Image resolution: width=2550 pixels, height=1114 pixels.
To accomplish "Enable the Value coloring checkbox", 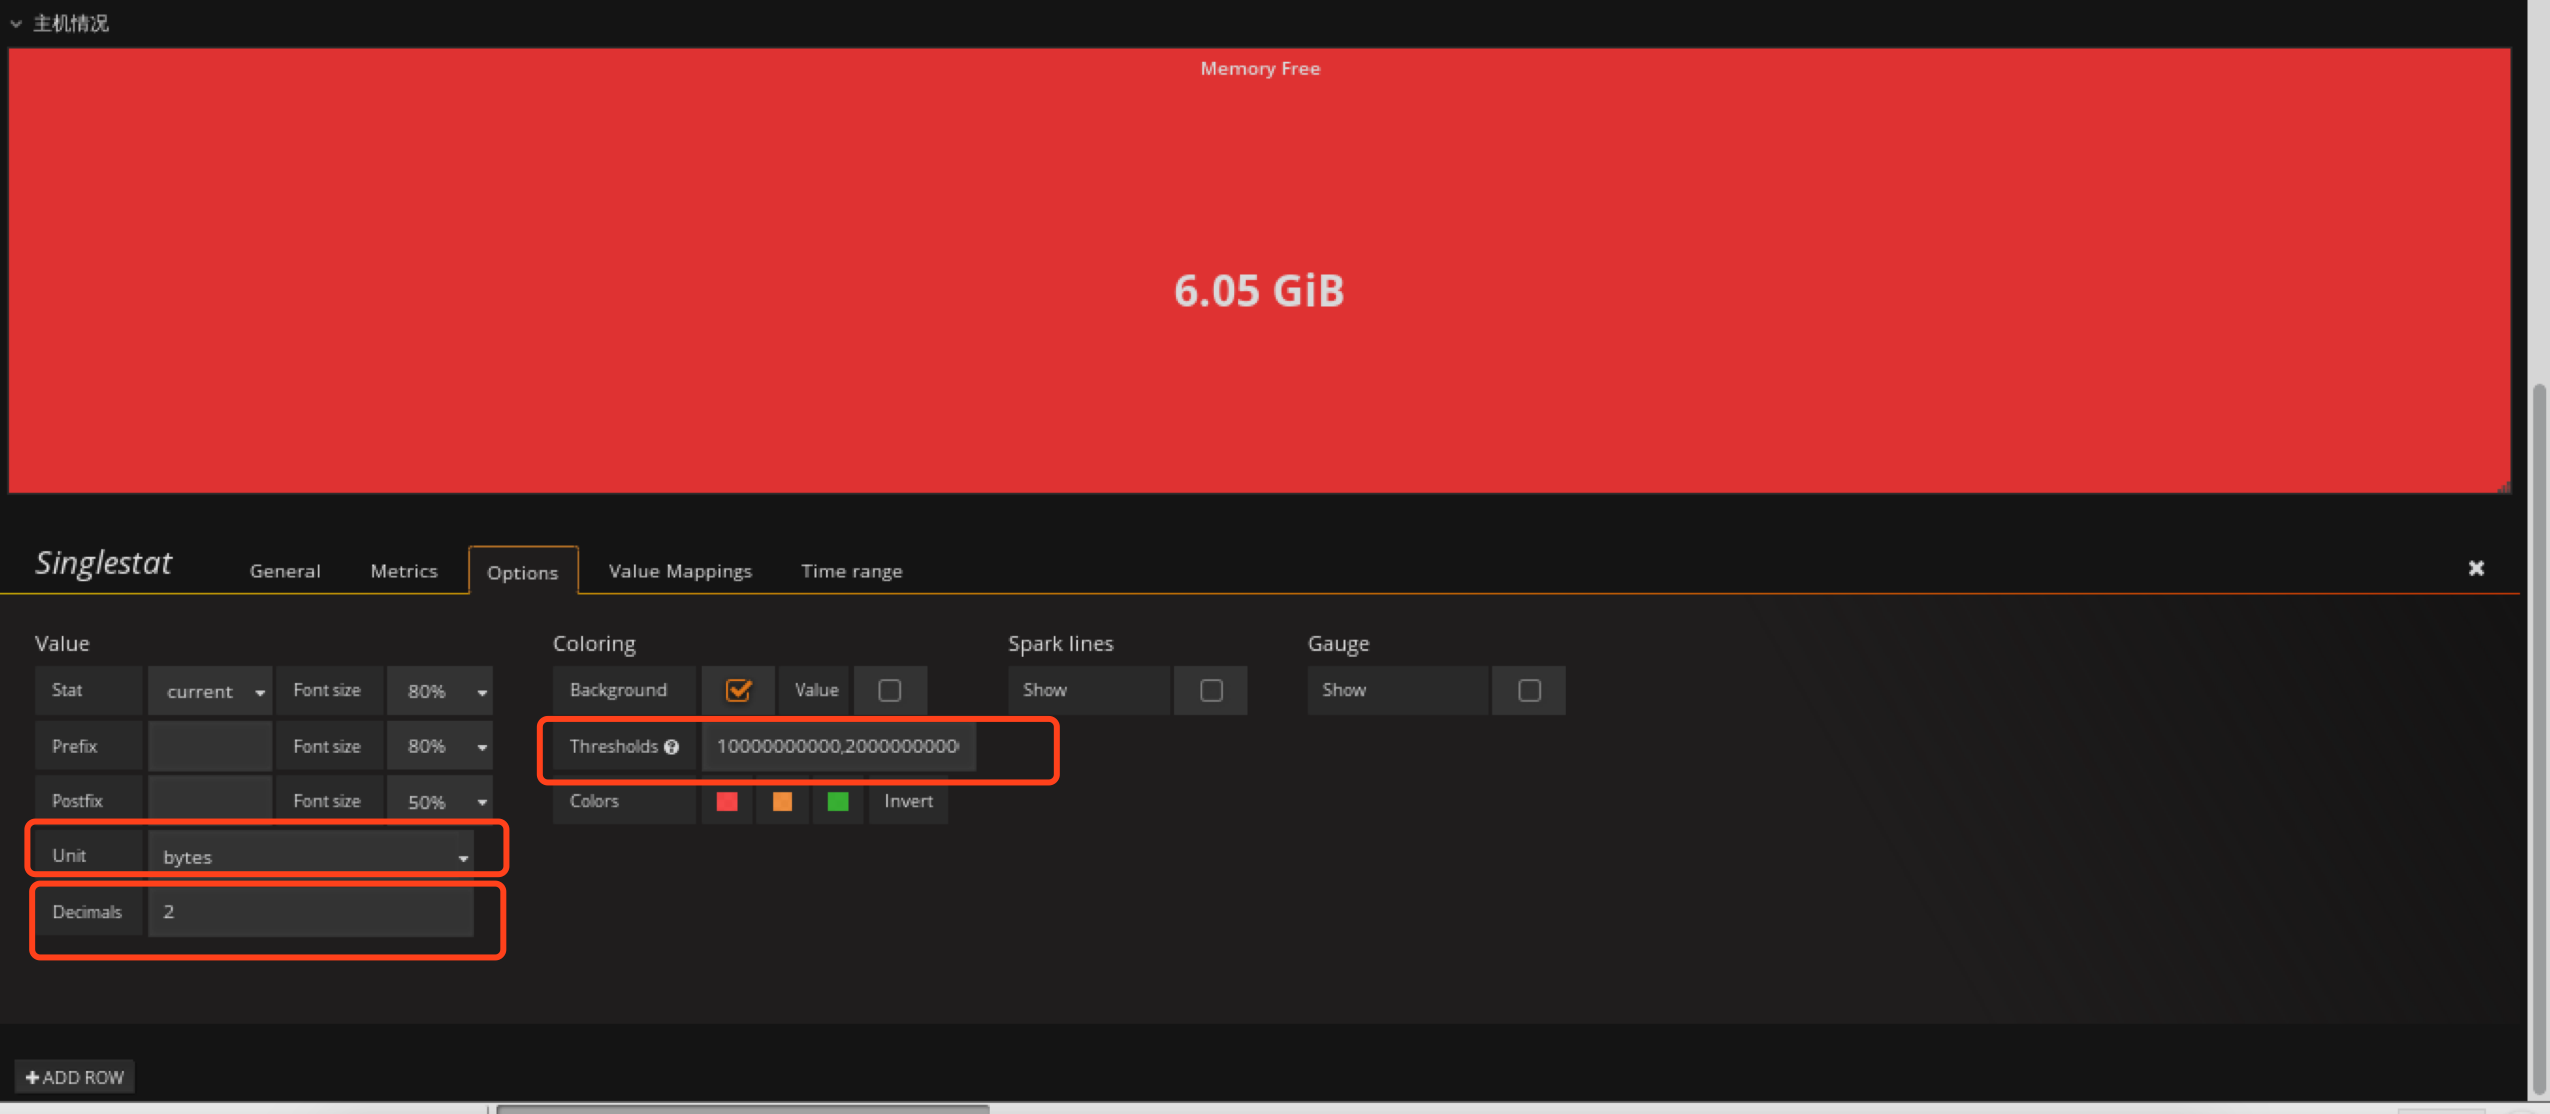I will 889,690.
